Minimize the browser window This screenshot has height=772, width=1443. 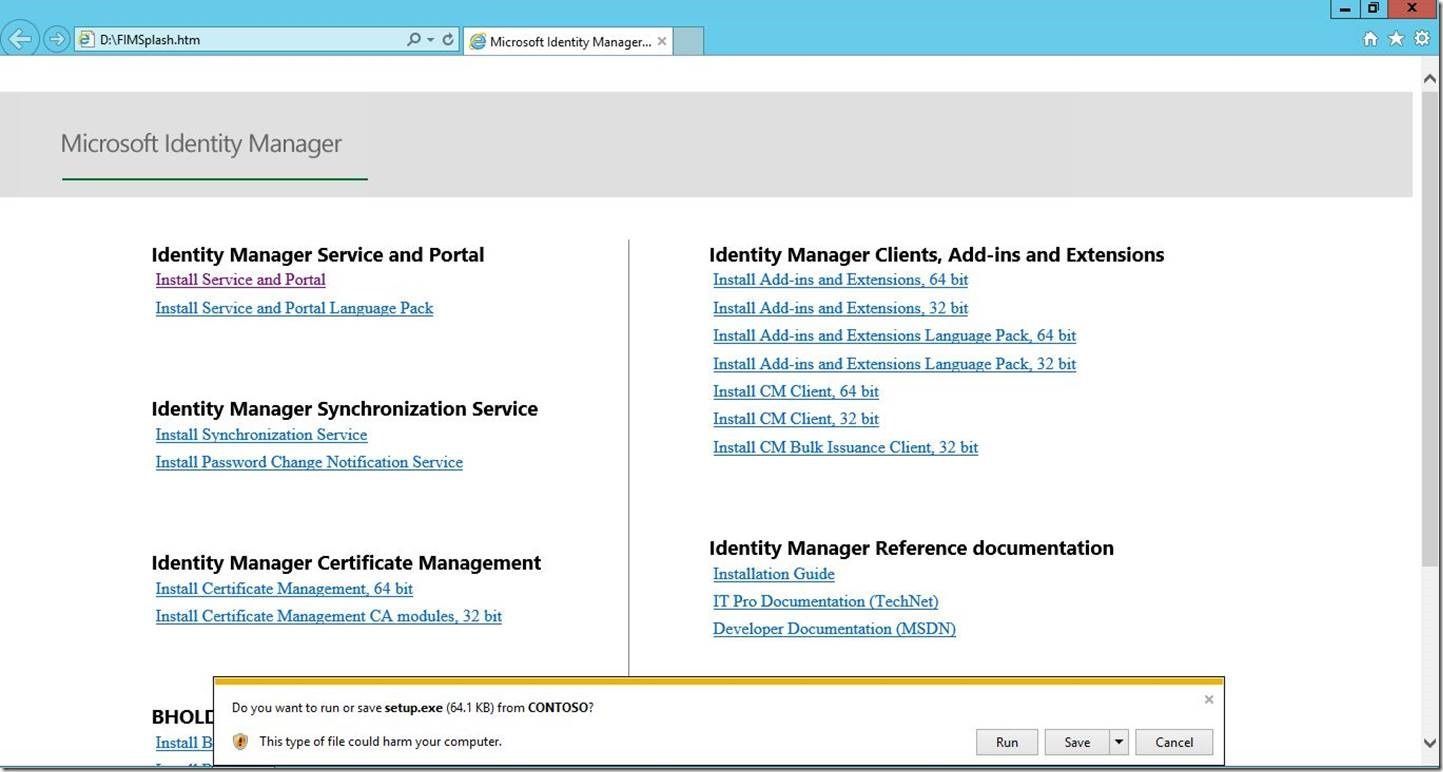(x=1345, y=9)
